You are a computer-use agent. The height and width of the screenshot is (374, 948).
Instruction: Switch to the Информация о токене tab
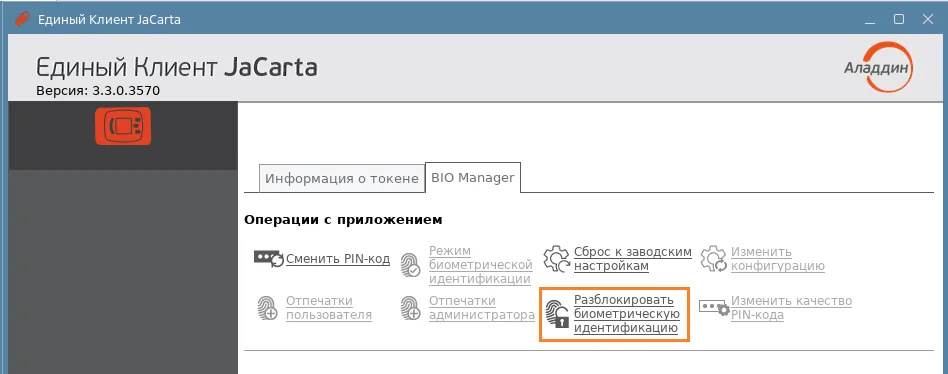tap(342, 179)
